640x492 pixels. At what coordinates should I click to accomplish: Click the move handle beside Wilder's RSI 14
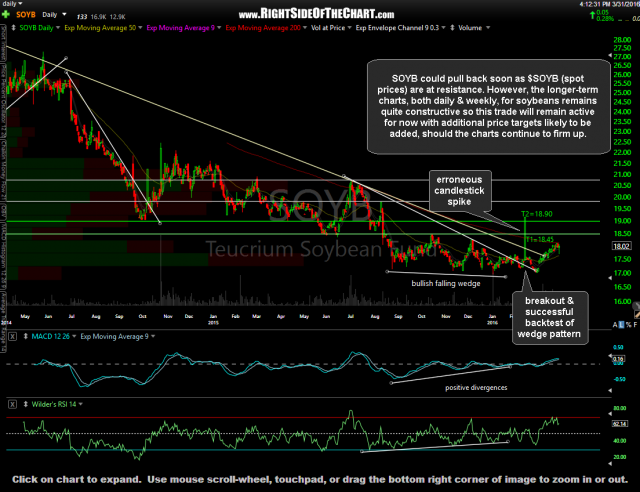click(x=25, y=404)
